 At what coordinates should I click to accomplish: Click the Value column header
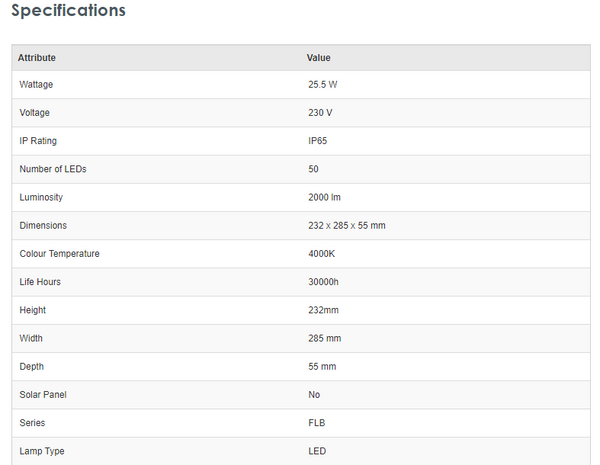click(x=319, y=58)
